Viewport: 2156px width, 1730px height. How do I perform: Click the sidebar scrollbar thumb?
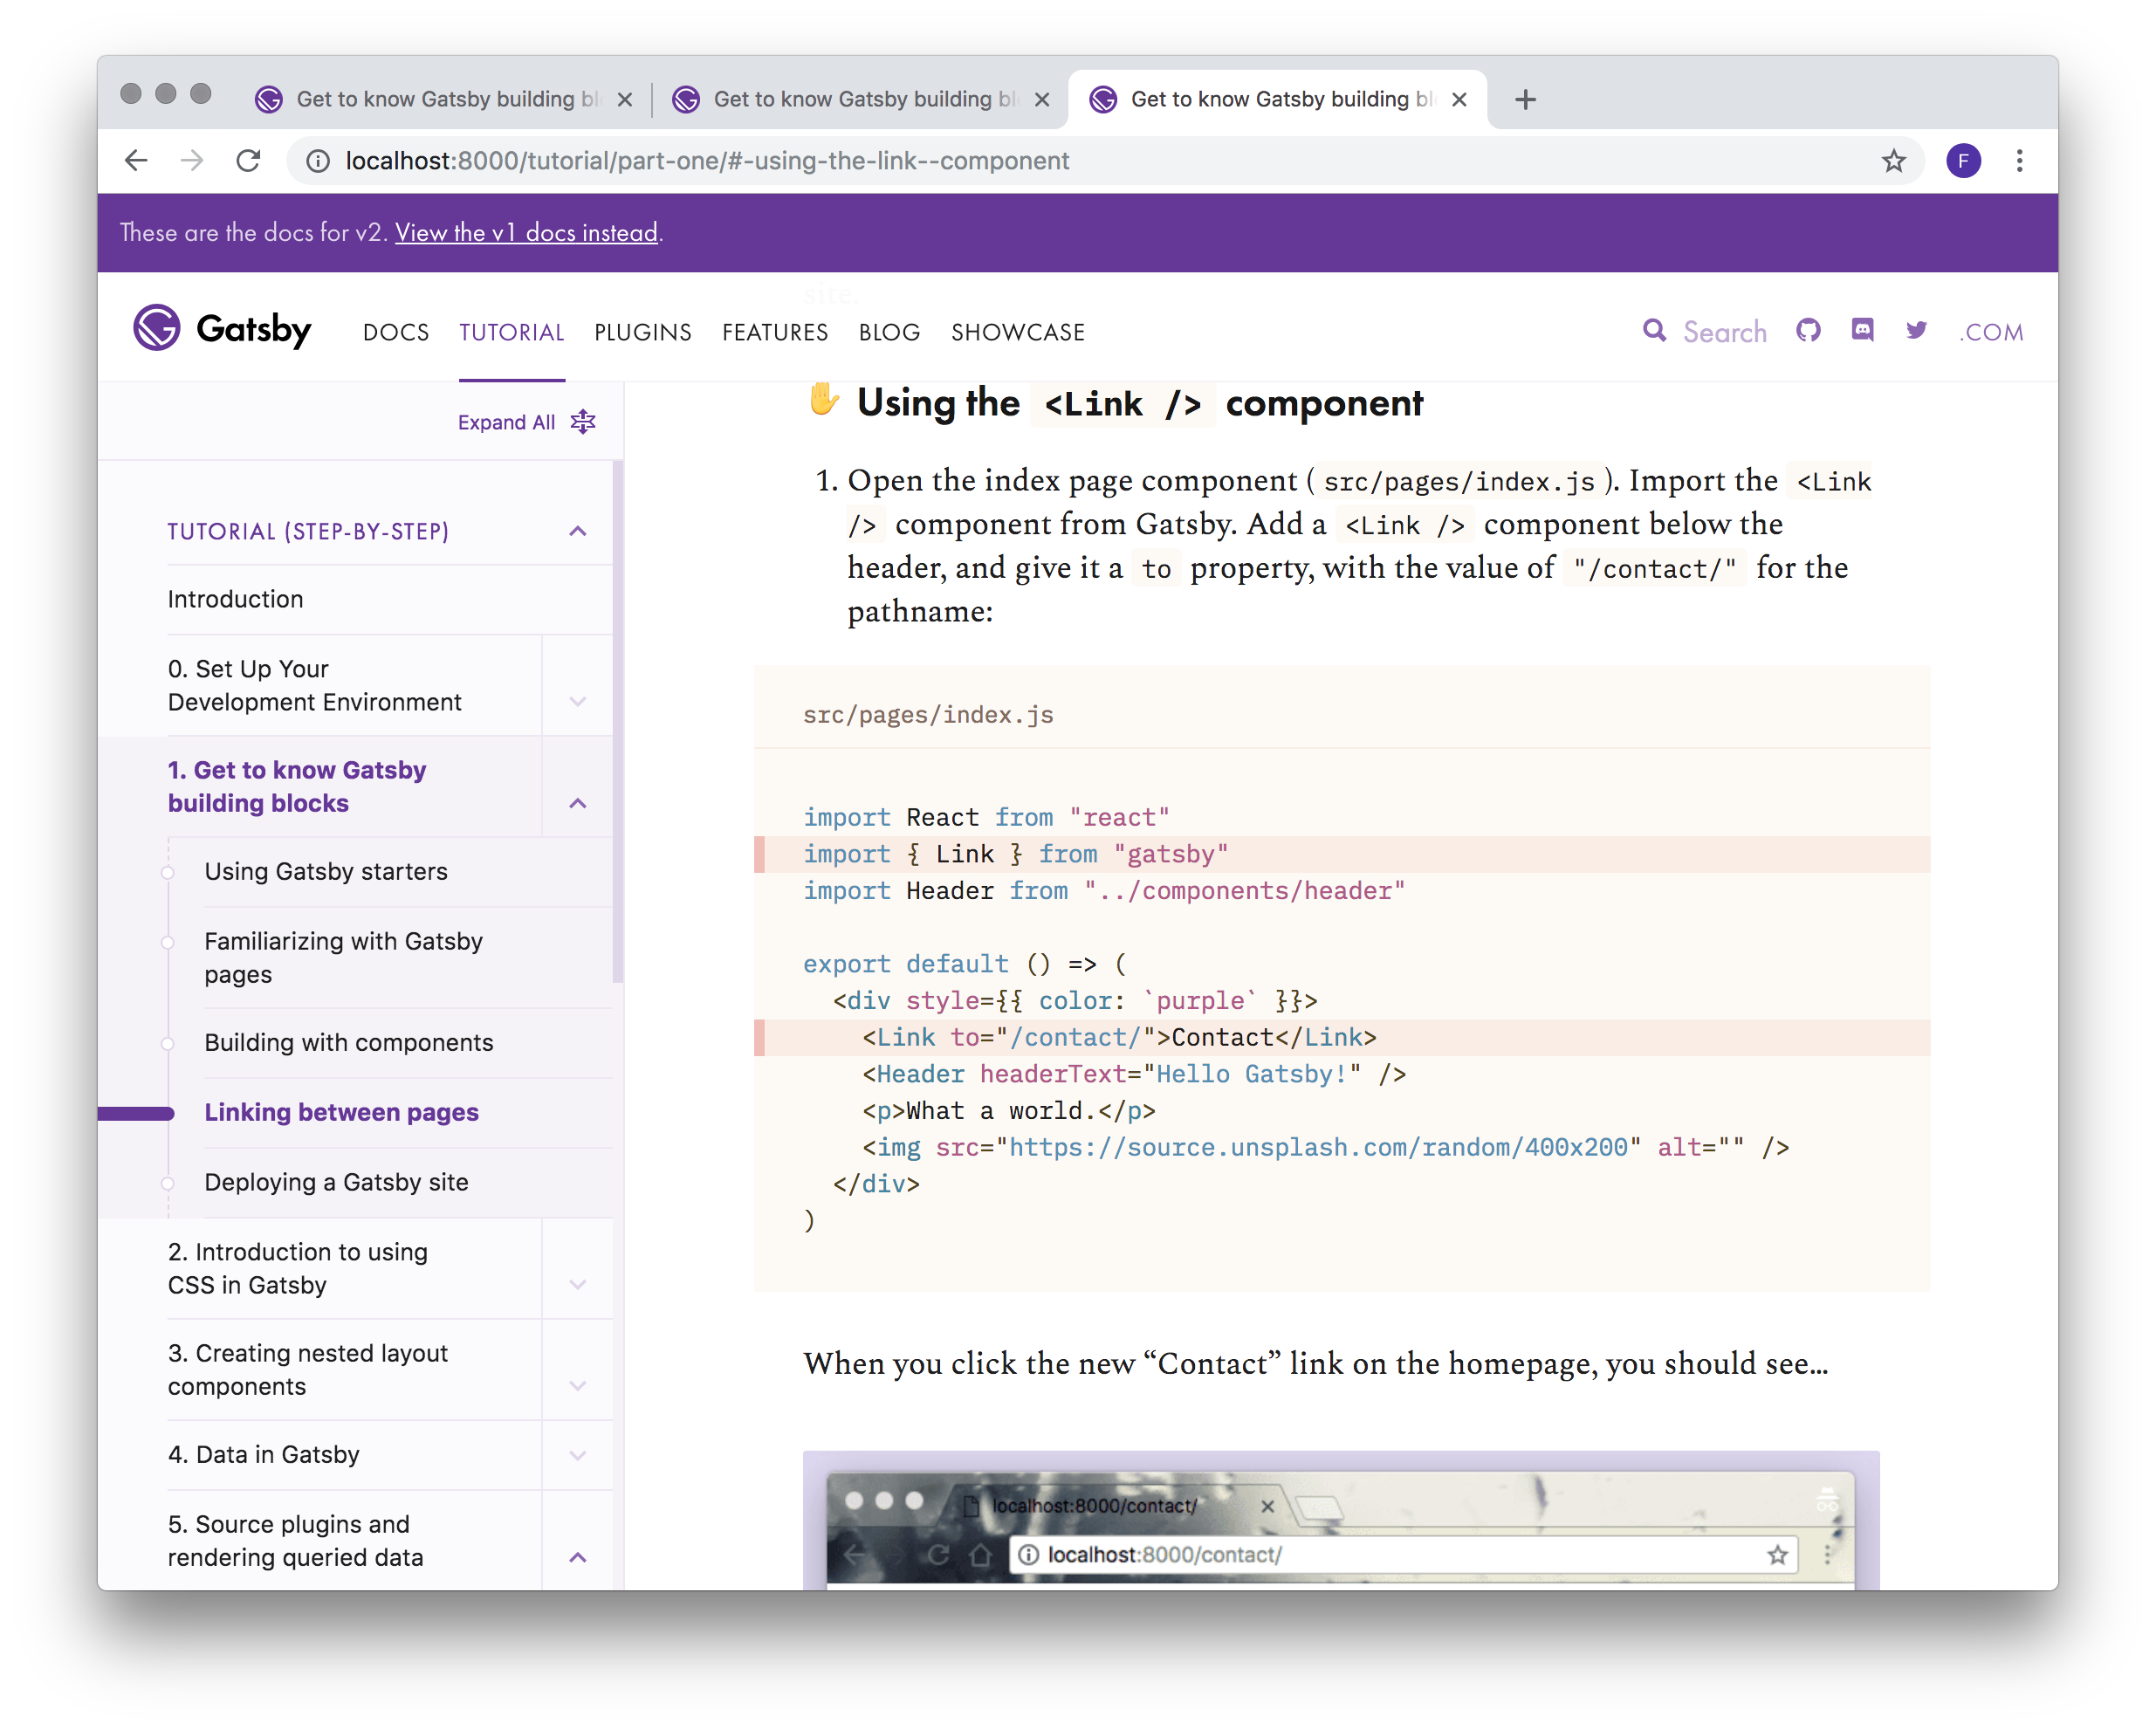[x=617, y=720]
